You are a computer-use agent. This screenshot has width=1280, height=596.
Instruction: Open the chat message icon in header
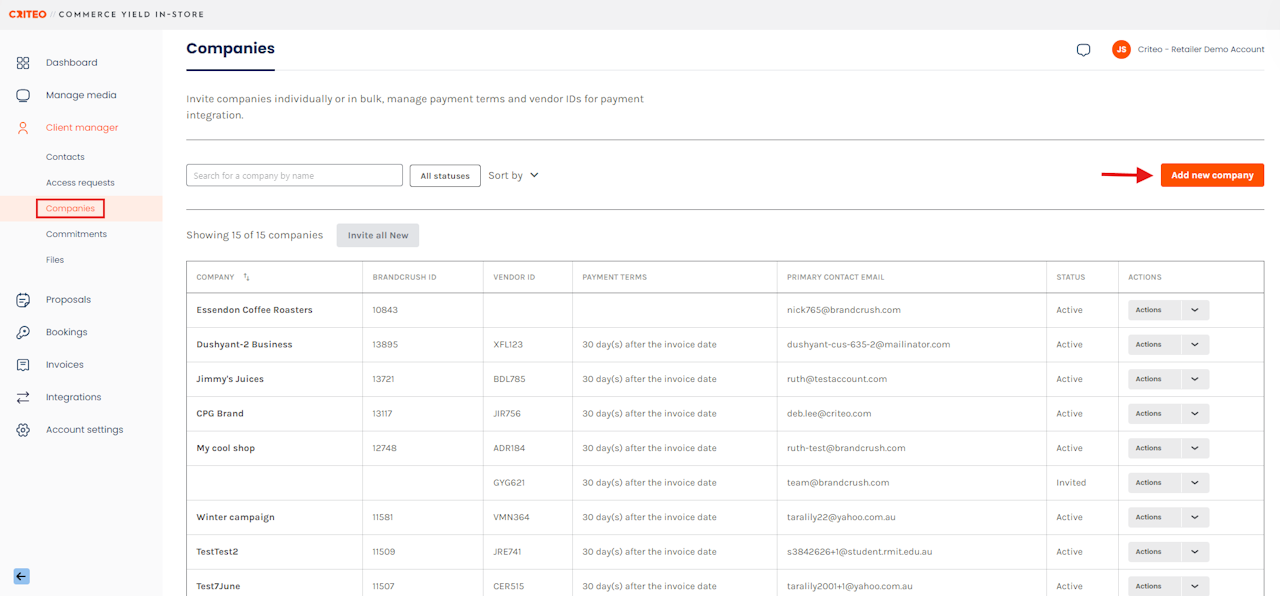pos(1083,50)
